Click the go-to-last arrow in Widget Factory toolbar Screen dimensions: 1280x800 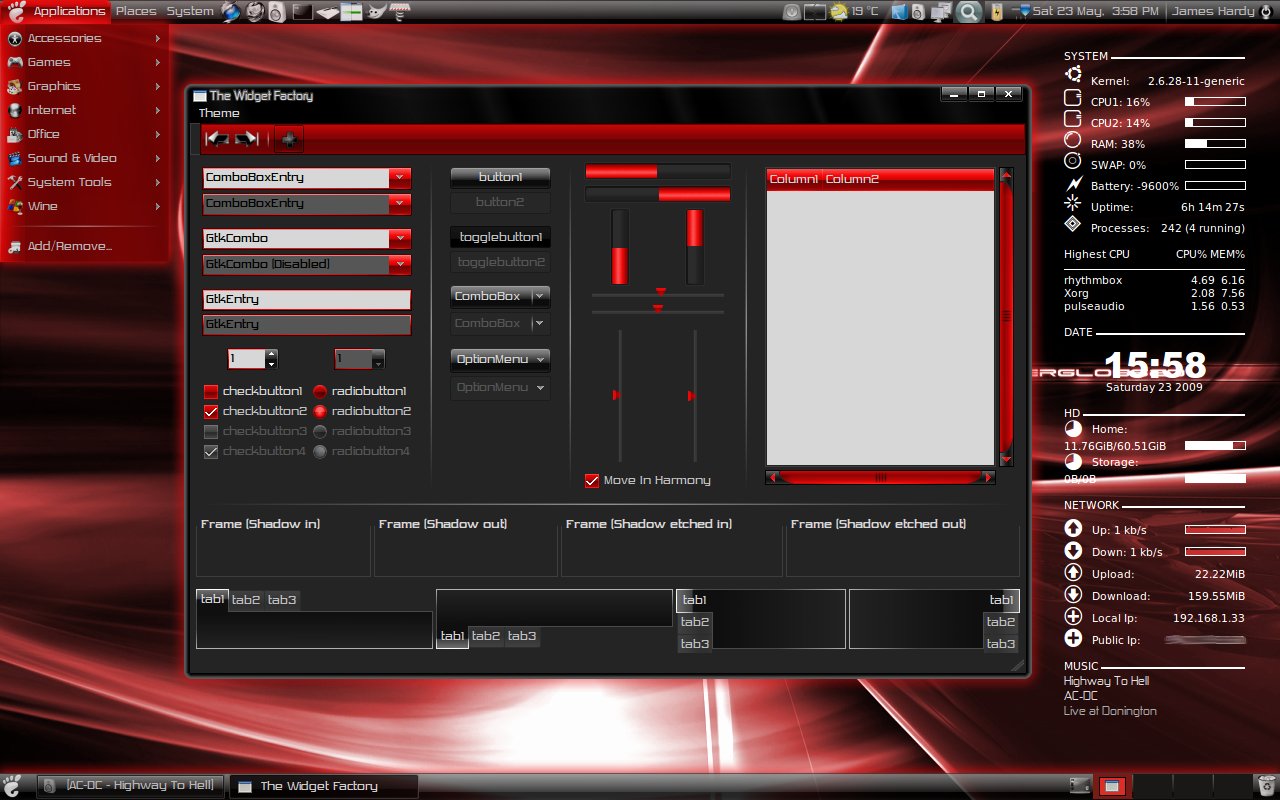pyautogui.click(x=247, y=139)
